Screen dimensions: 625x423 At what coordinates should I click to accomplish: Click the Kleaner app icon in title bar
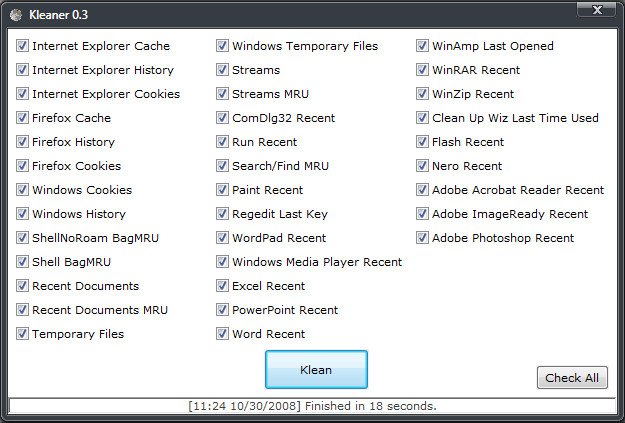point(16,15)
